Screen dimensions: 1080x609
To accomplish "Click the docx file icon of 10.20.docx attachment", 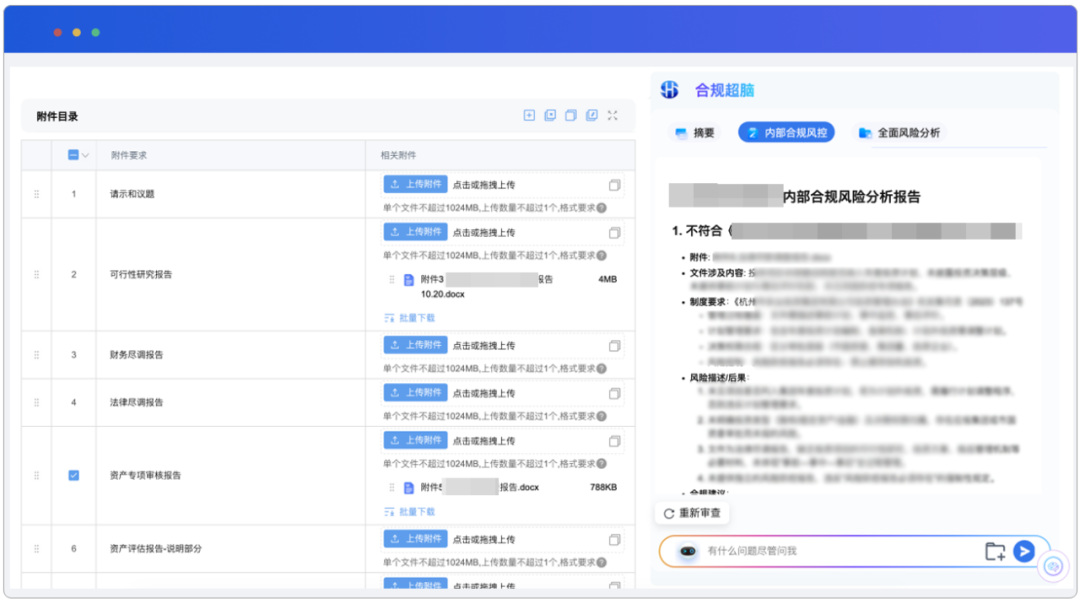I will [x=408, y=280].
